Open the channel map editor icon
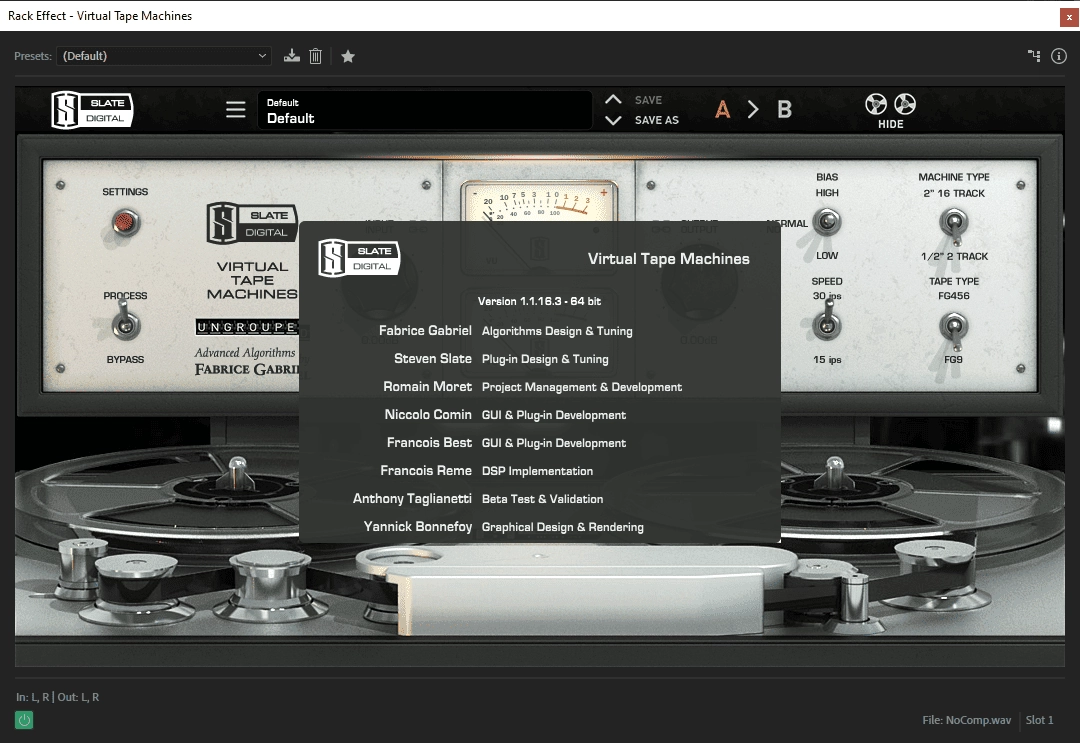Viewport: 1080px width, 743px height. (1034, 56)
